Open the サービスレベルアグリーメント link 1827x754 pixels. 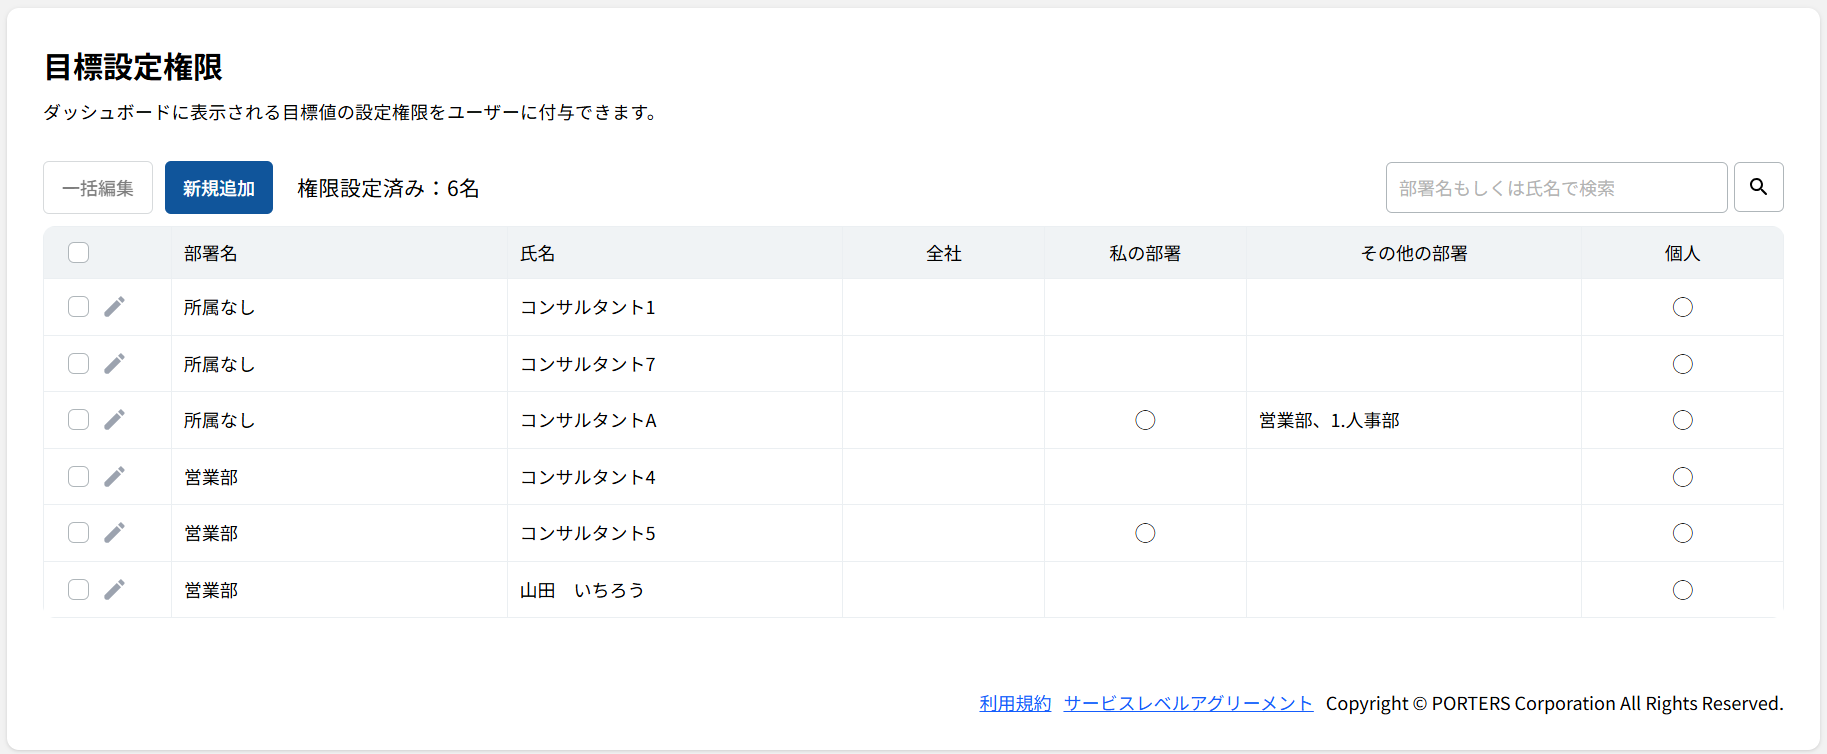(1188, 703)
